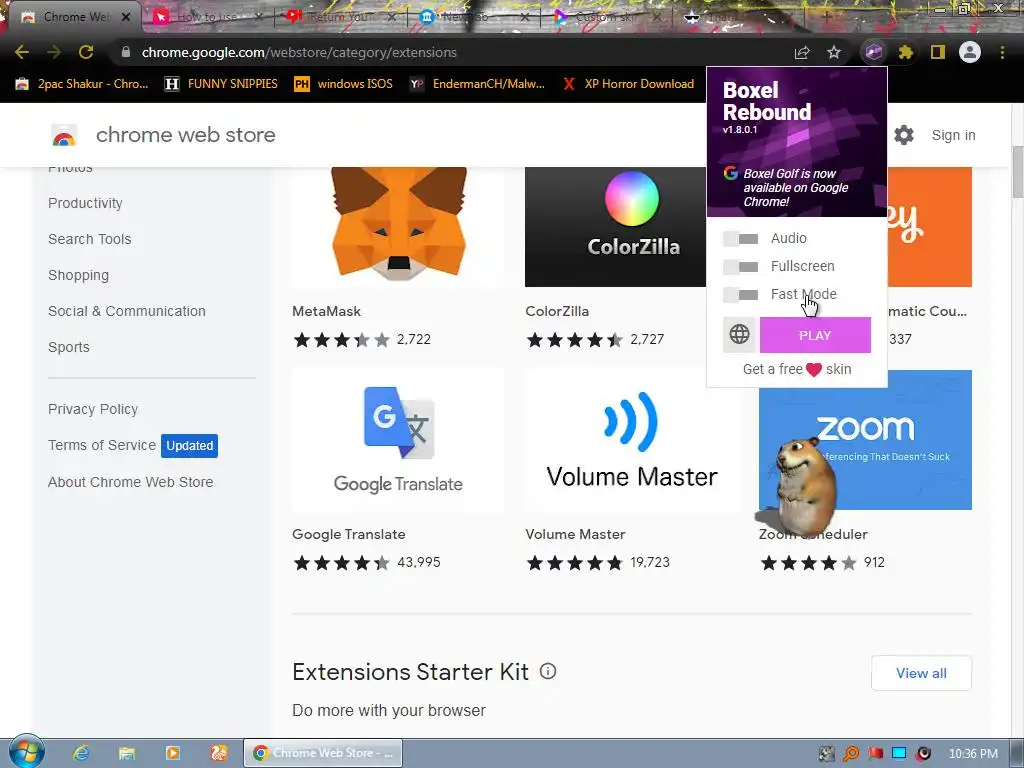Open the Privacy Policy link
Viewport: 1024px width, 768px height.
click(93, 409)
